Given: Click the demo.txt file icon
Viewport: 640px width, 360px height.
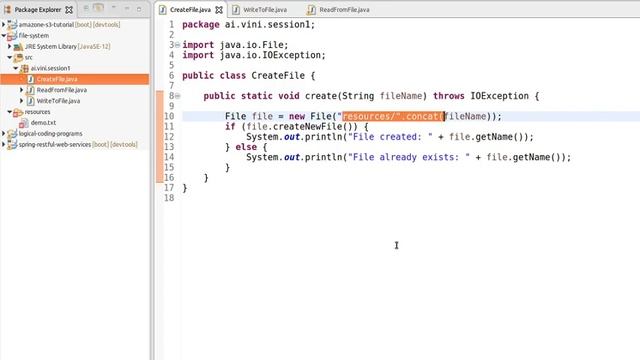Looking at the screenshot, I should tap(24, 122).
